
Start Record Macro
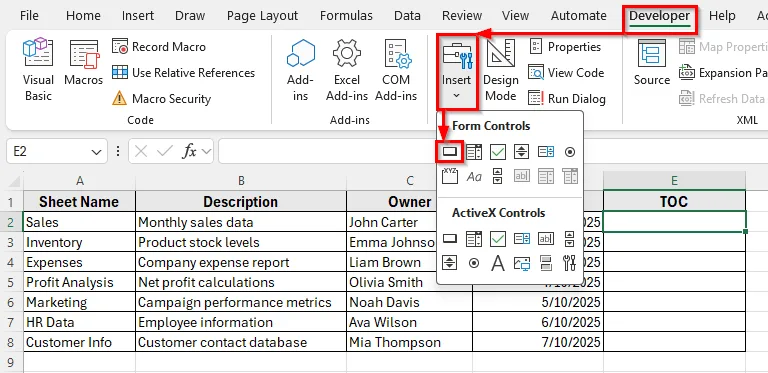coord(159,47)
